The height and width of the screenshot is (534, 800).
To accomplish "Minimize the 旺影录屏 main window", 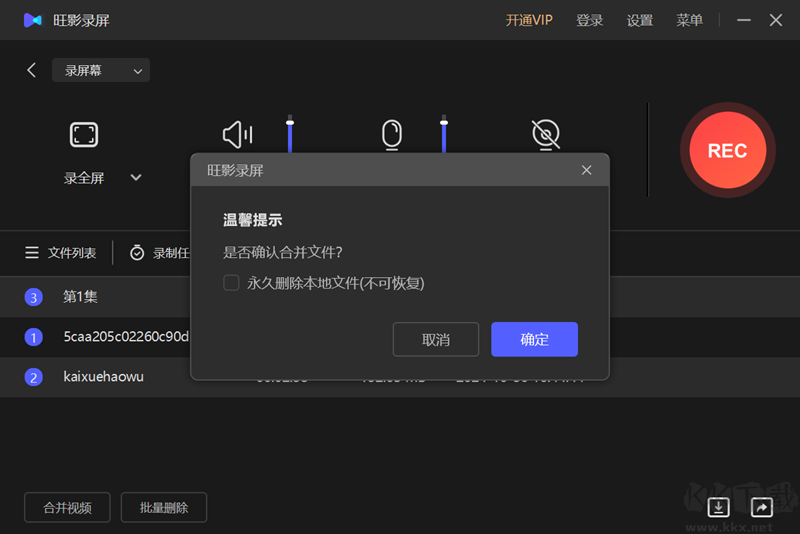I will coord(744,20).
